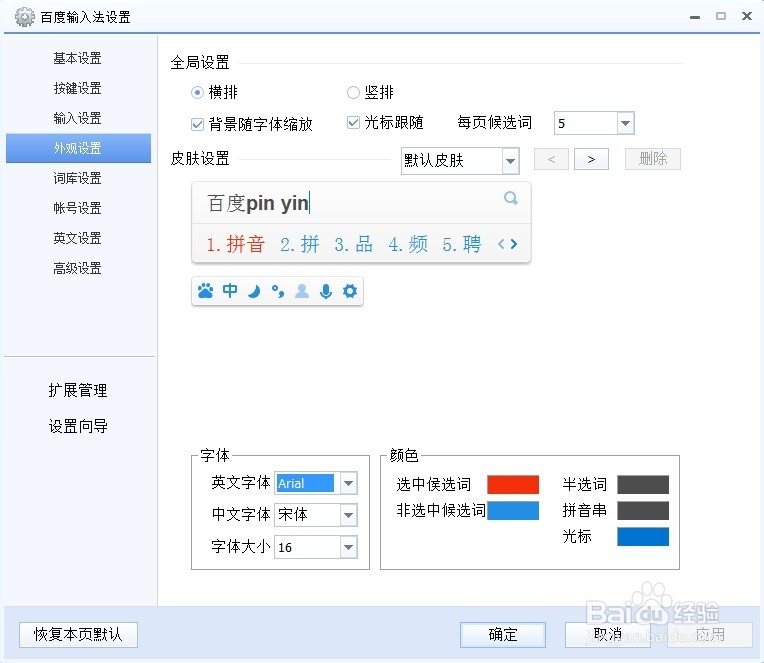The height and width of the screenshot is (663, 764).
Task: Click the blue 非选中候选词 color swatch
Action: (x=513, y=511)
